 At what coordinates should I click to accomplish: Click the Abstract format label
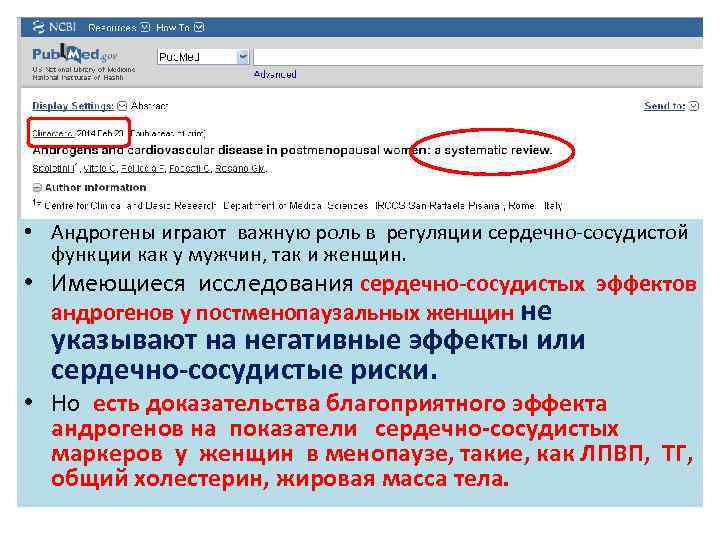150,106
